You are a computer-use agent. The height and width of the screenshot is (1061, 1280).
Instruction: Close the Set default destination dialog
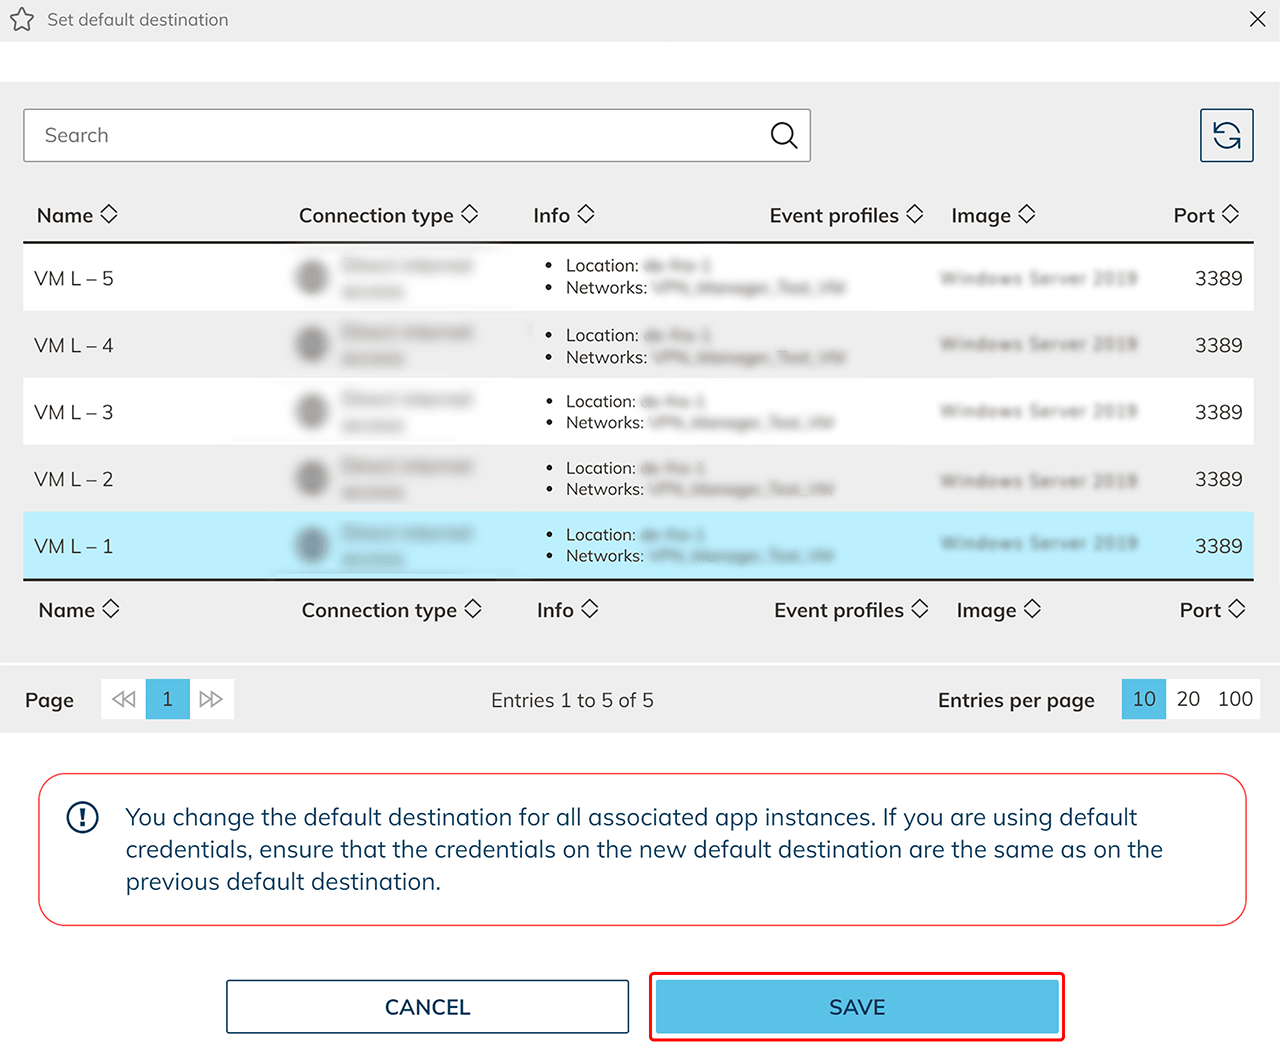1257,19
